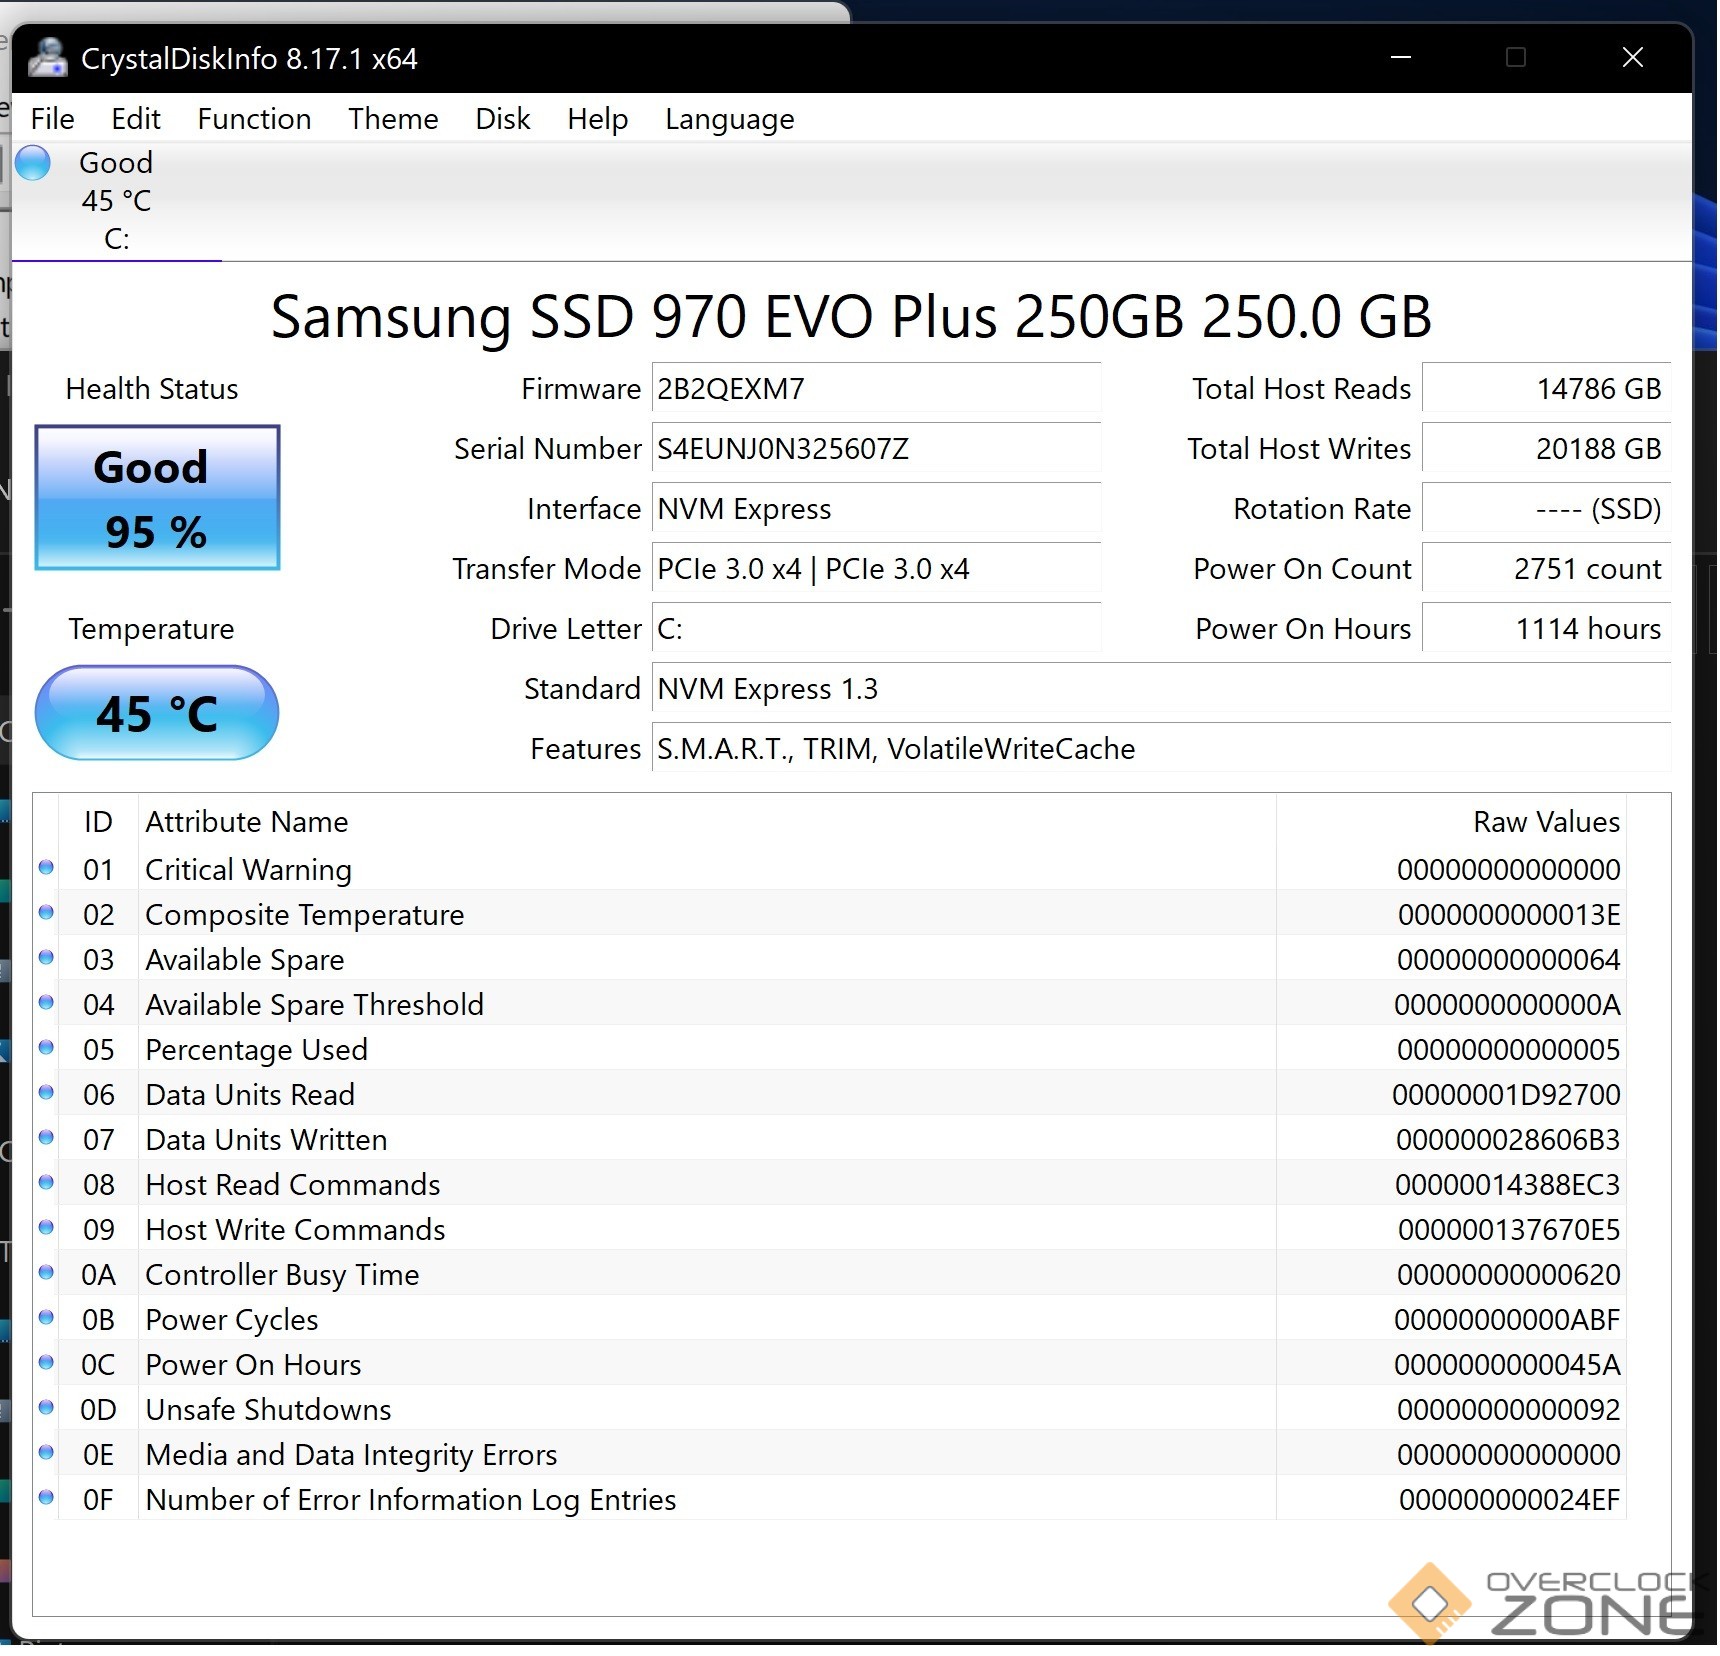Screen dimensions: 1720x1656
Task: Click the blue status orb for disk C:
Action: pos(33,163)
